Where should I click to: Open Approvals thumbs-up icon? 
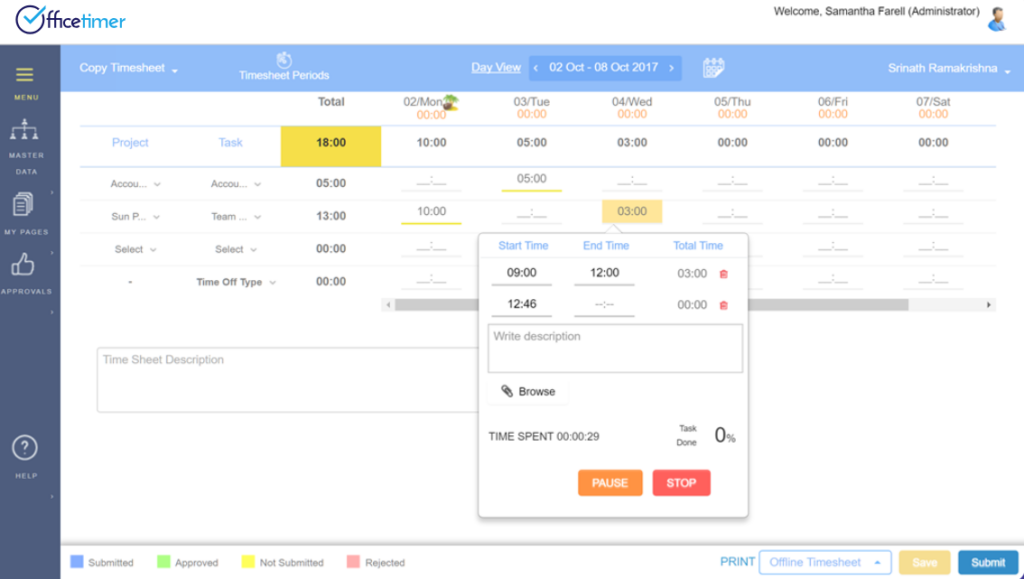pos(23,264)
